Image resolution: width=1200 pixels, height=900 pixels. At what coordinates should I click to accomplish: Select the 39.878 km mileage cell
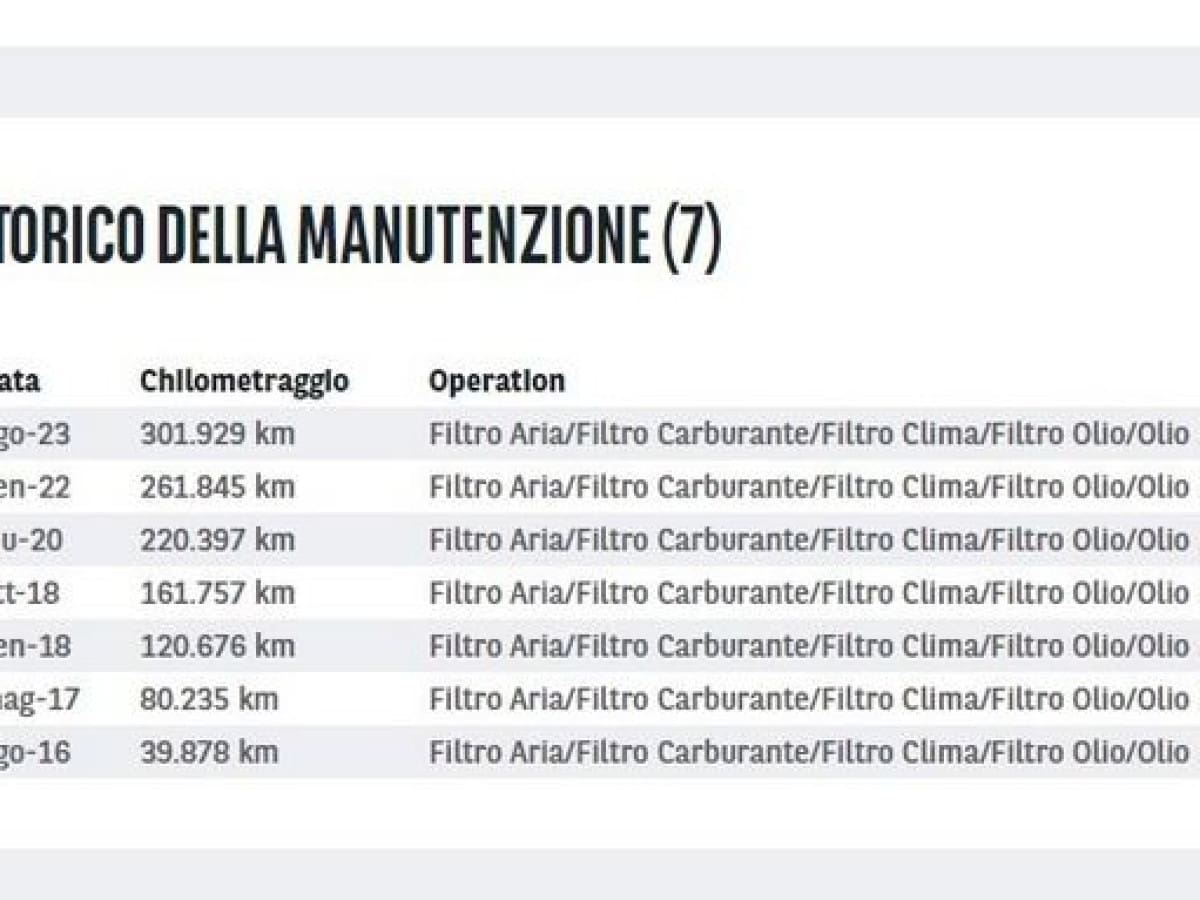point(209,752)
